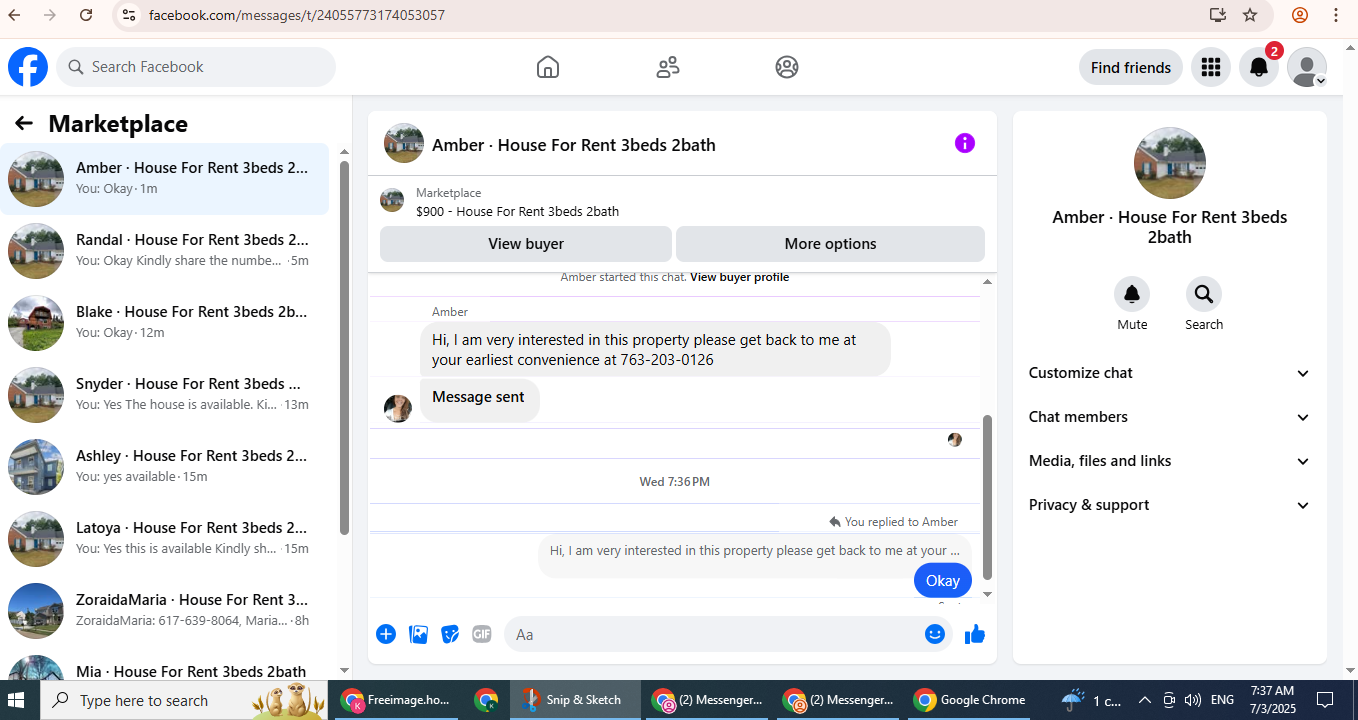
Task: Click the Search Facebook field
Action: tap(196, 67)
